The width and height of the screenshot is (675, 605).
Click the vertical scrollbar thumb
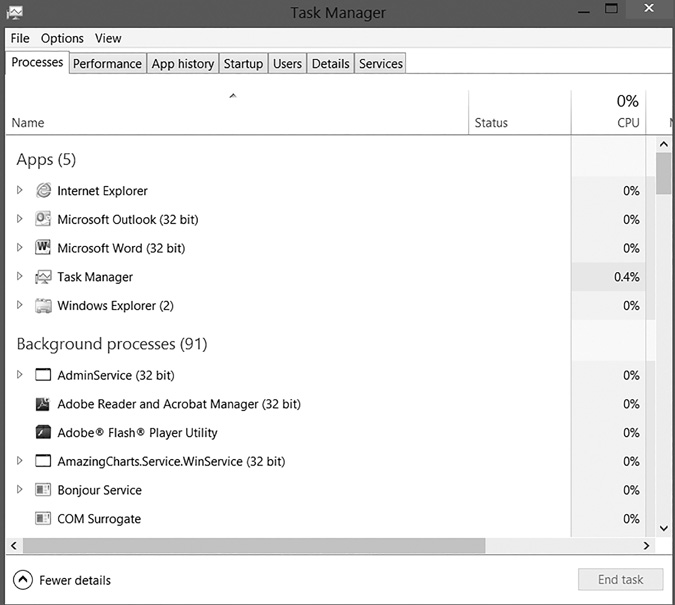(x=664, y=173)
